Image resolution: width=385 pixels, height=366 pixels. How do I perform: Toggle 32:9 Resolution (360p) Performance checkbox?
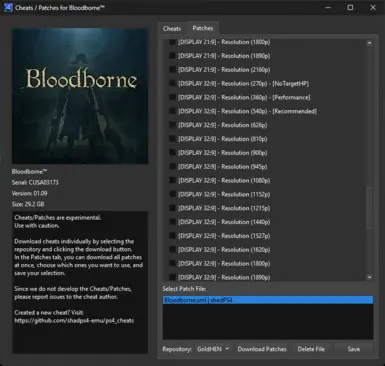click(x=172, y=97)
